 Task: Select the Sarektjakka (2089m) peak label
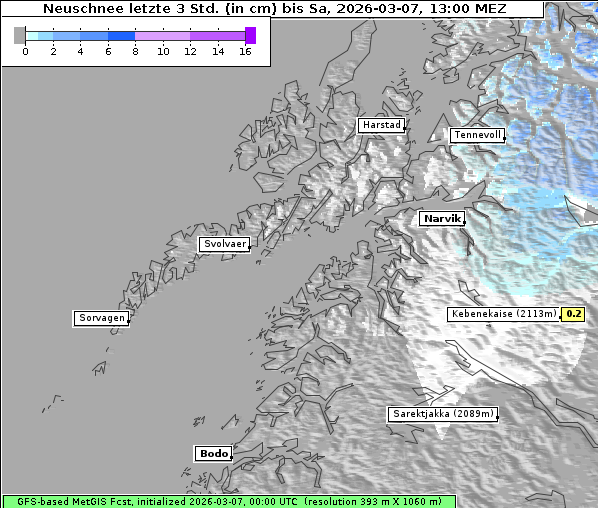[x=443, y=414]
